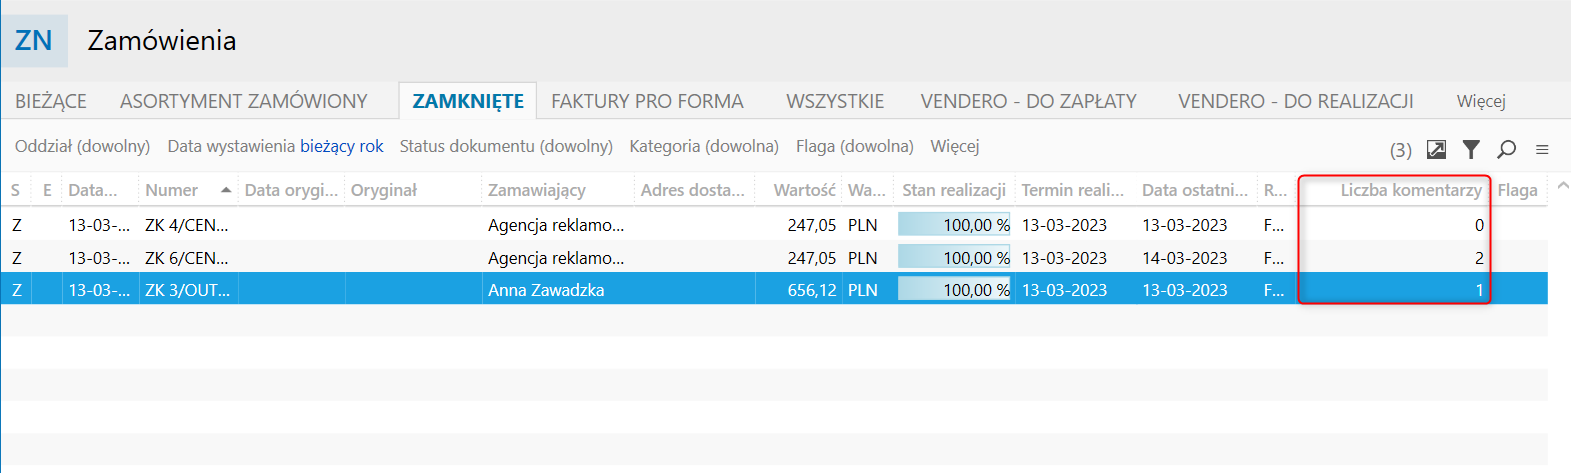Click date 14-03-2023 in ZK 6/CEN row
The height and width of the screenshot is (473, 1571).
point(1185,258)
